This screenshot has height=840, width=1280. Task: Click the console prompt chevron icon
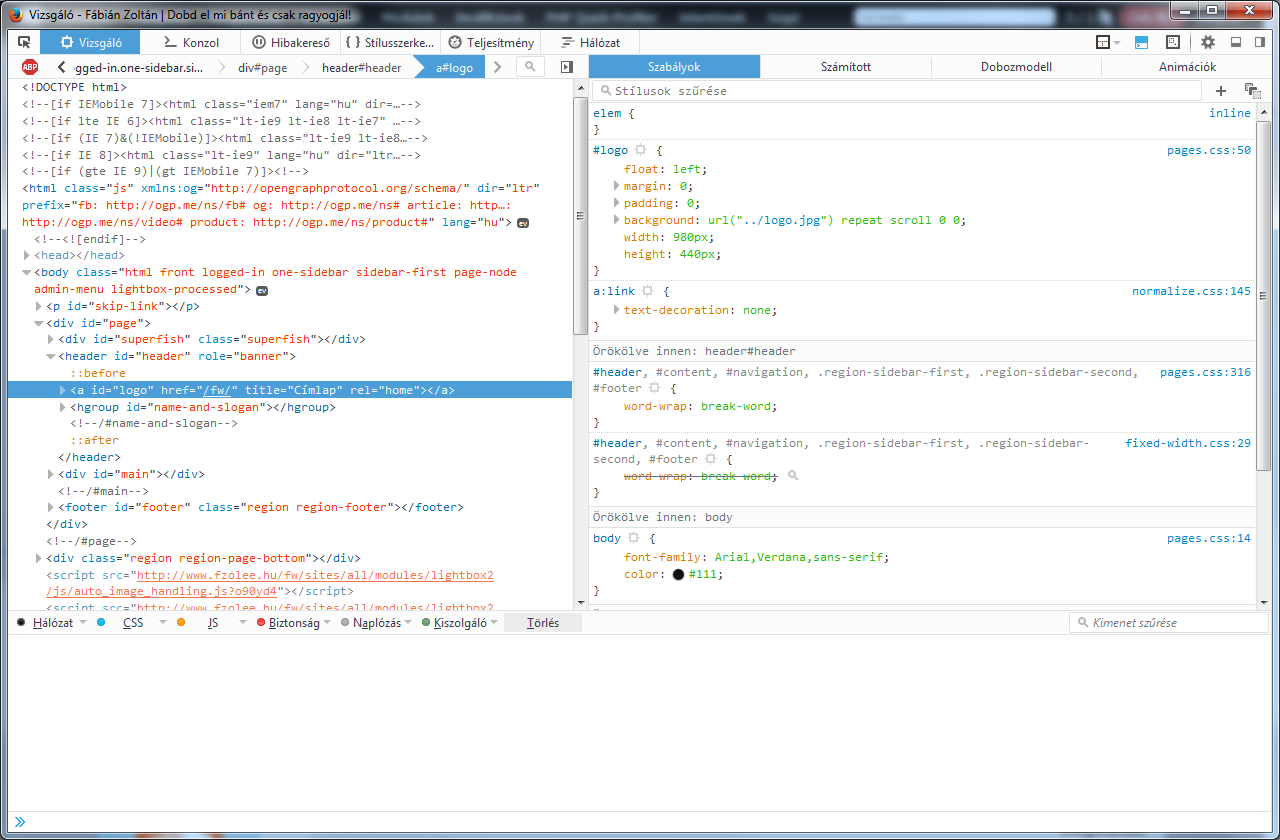point(20,822)
